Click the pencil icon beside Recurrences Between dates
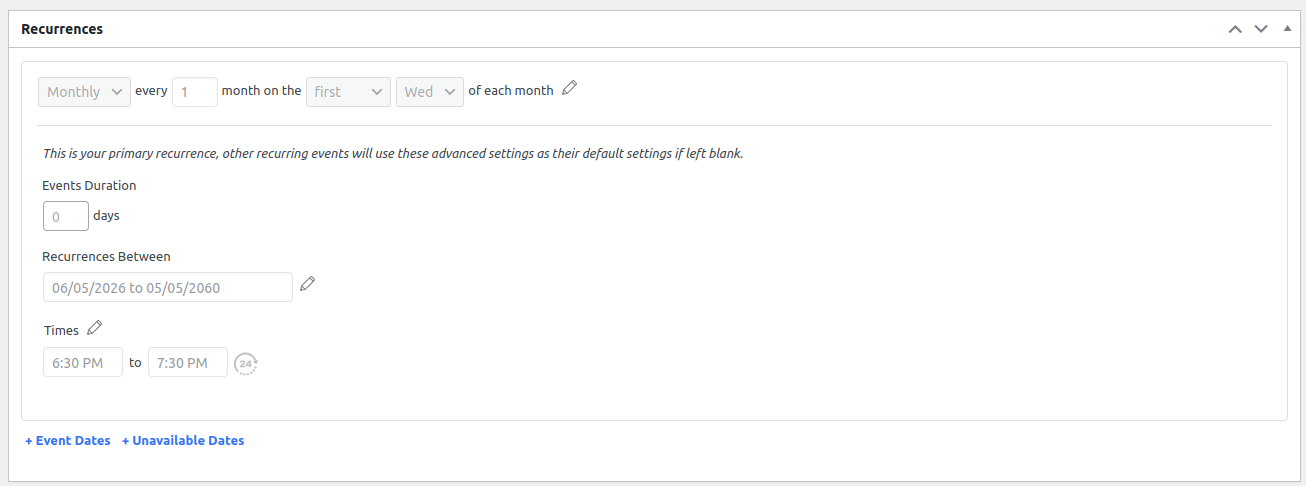 pyautogui.click(x=308, y=284)
